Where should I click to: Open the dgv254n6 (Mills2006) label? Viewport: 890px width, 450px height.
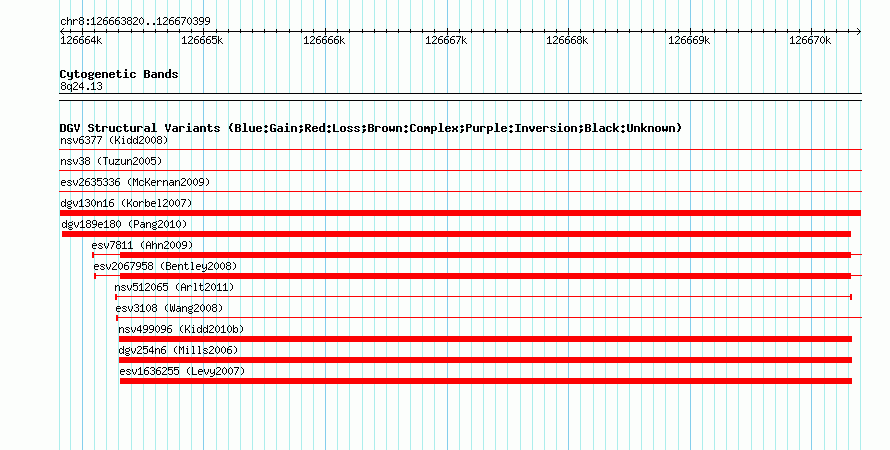pos(178,350)
